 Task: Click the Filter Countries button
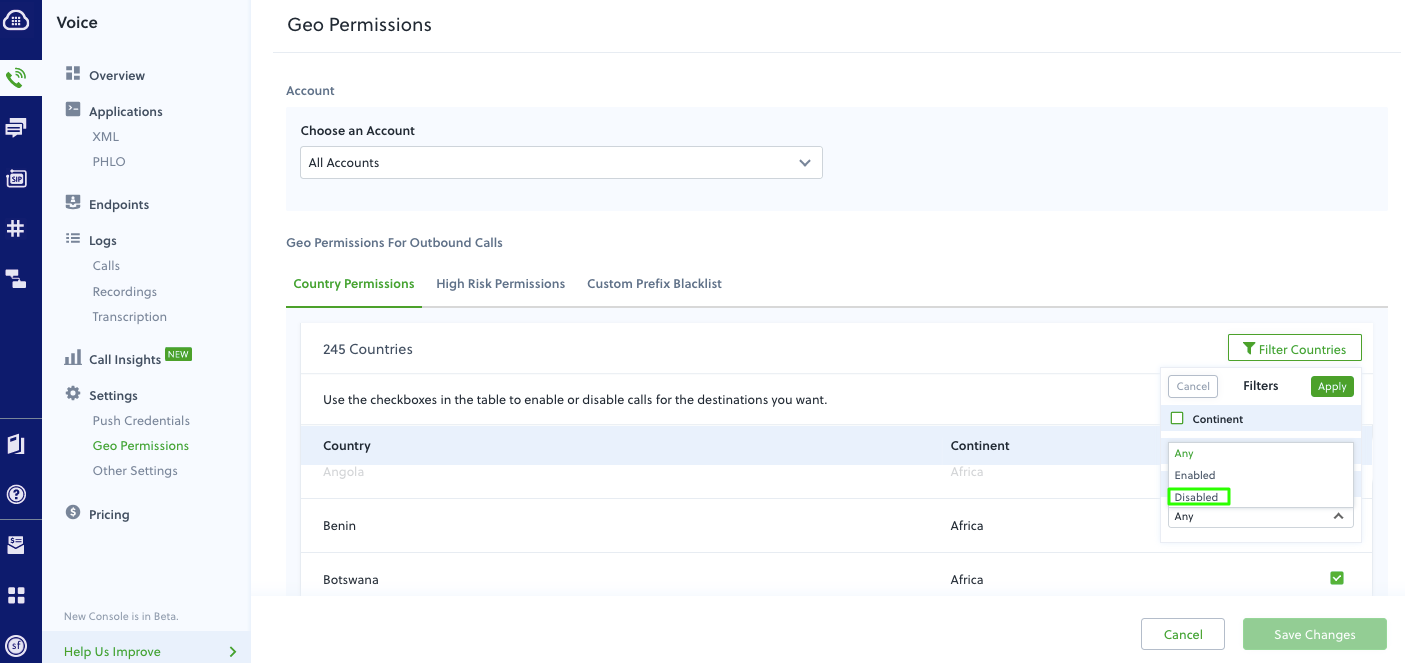1294,349
